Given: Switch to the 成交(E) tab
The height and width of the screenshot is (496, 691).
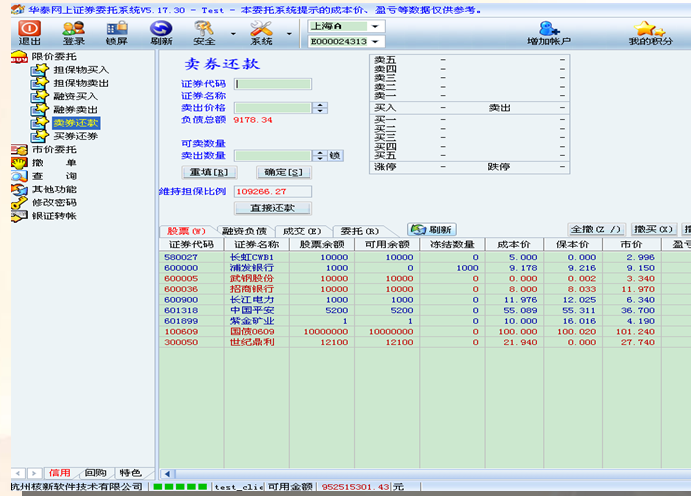Looking at the screenshot, I should coord(302,231).
